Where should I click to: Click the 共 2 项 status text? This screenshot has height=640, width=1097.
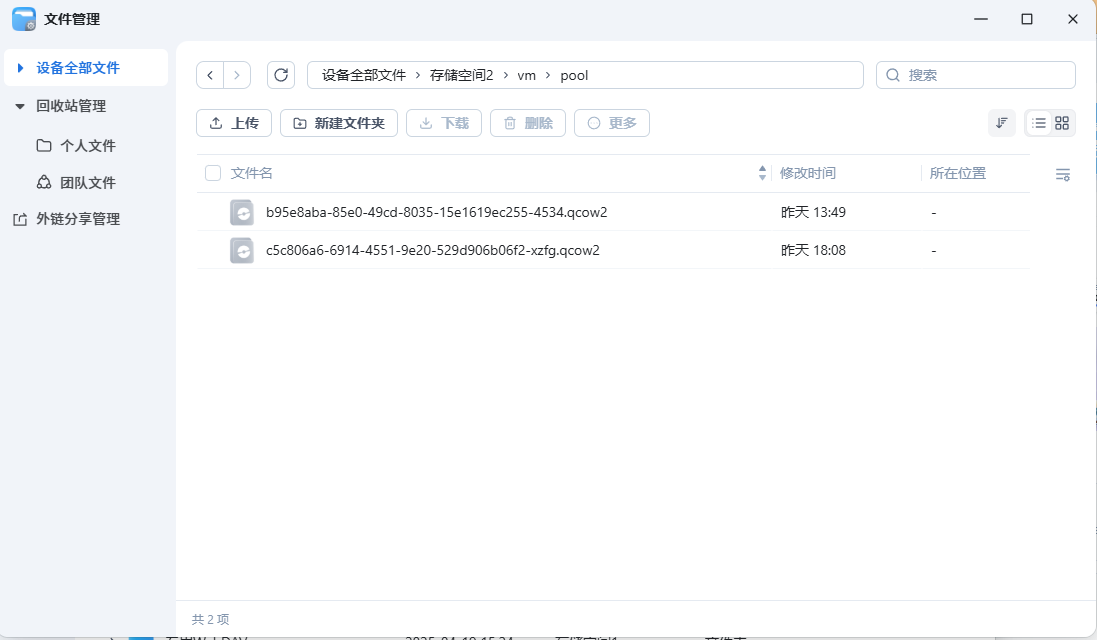[x=210, y=619]
